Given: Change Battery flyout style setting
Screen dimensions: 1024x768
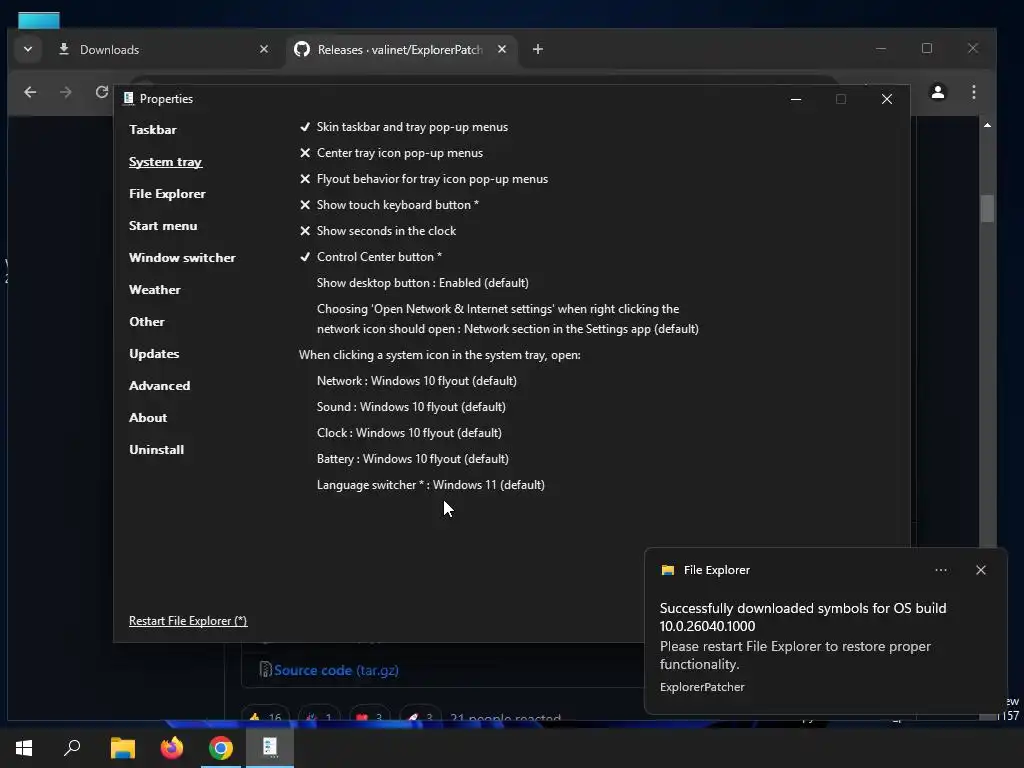Looking at the screenshot, I should pos(413,459).
